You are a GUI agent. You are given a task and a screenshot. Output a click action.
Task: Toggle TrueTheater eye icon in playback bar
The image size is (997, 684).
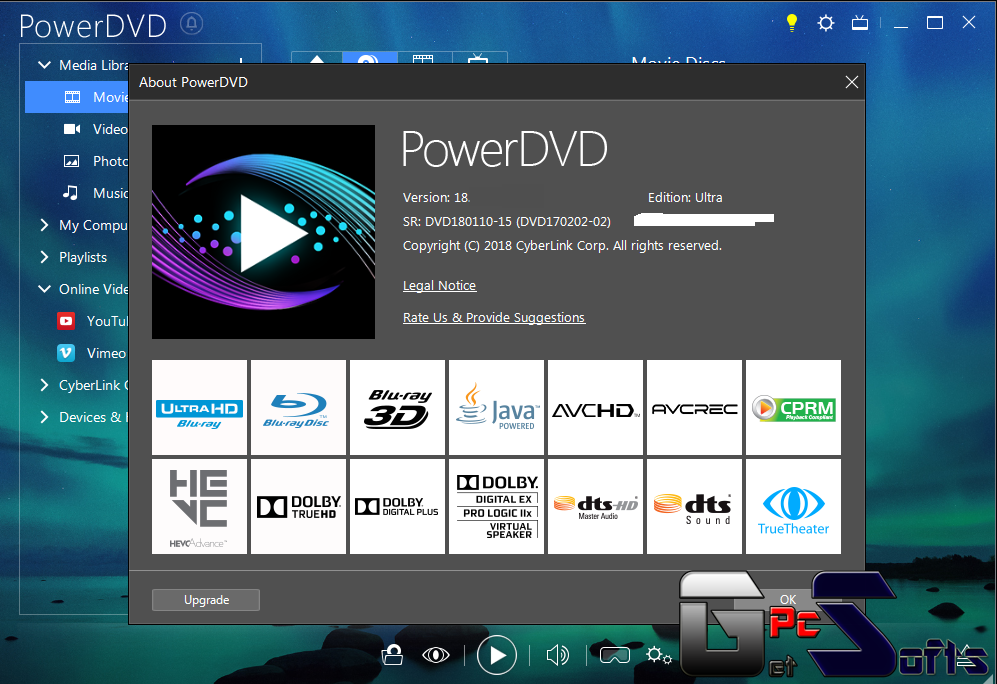click(436, 655)
